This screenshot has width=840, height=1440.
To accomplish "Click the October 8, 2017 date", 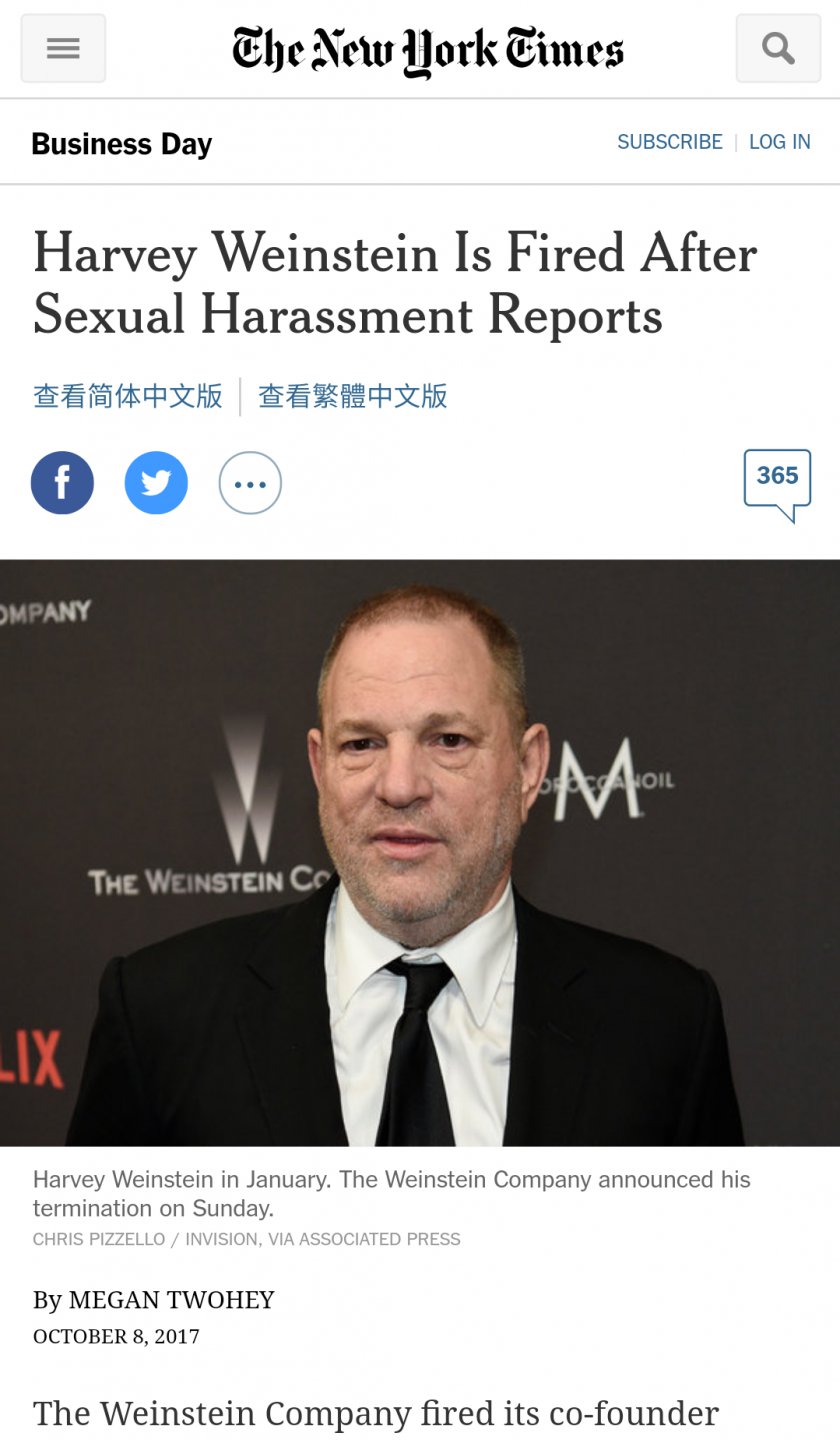I will coord(116,1336).
